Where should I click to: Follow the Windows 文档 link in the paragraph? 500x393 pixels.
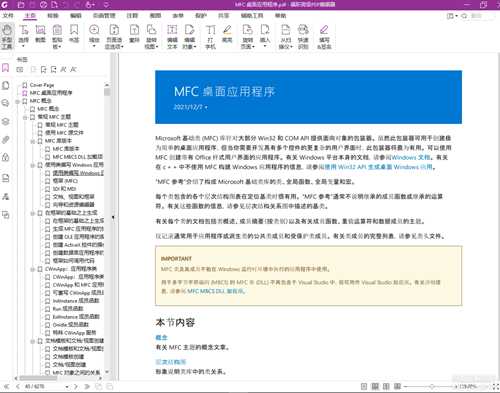point(411,157)
